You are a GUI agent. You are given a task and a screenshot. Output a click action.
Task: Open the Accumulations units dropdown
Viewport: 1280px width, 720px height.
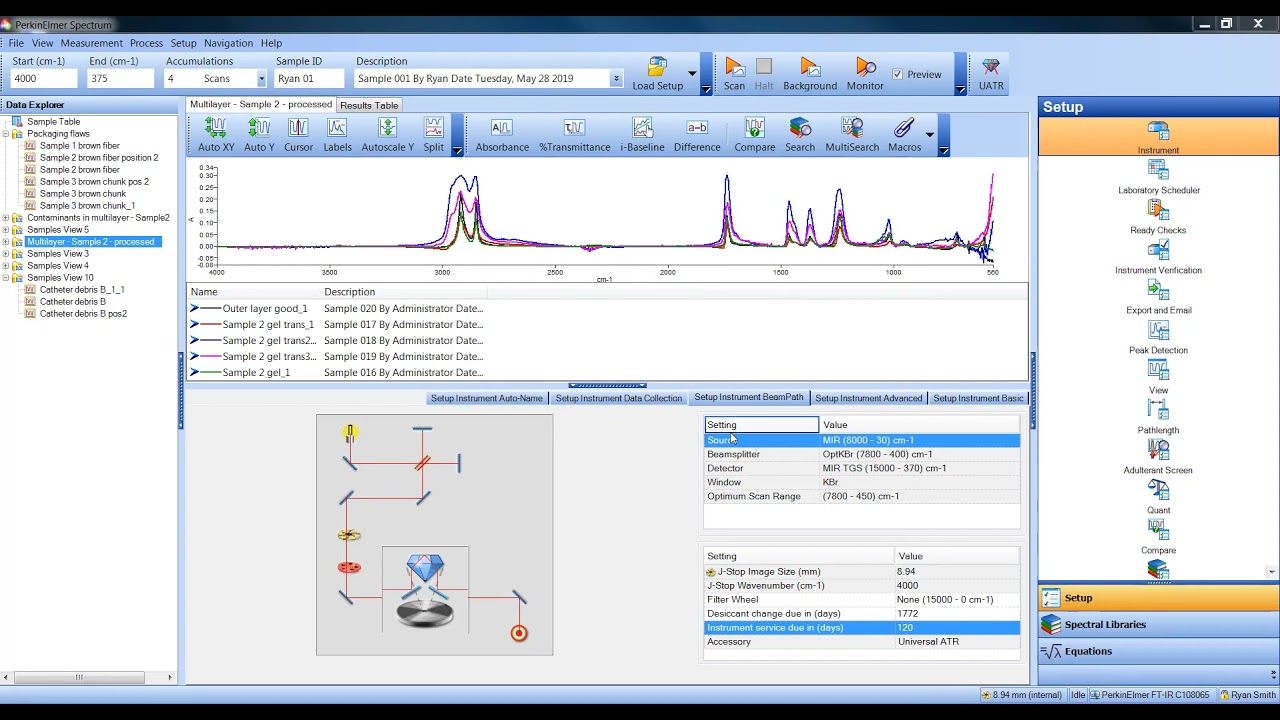point(261,79)
